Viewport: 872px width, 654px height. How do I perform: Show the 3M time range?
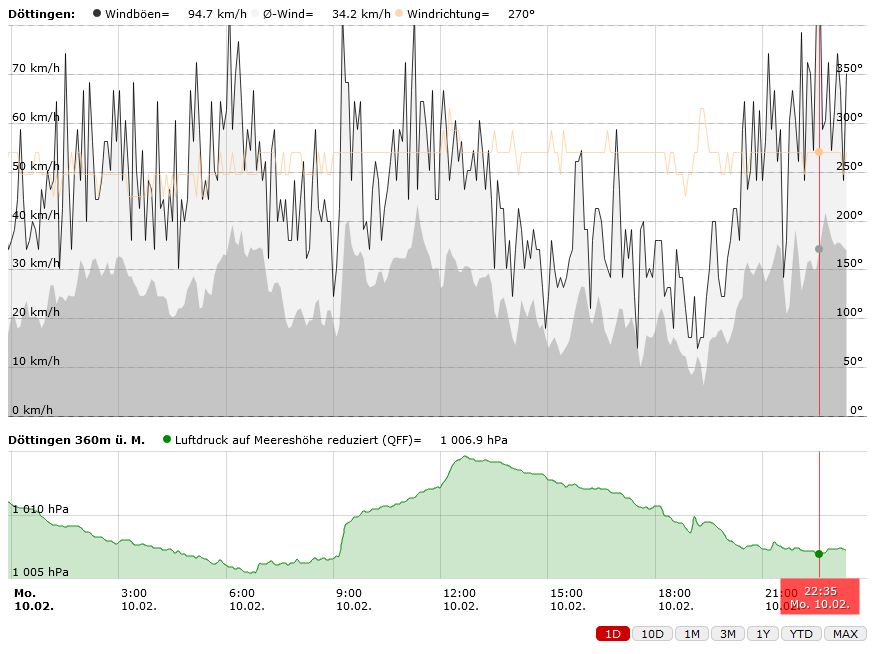[x=727, y=634]
